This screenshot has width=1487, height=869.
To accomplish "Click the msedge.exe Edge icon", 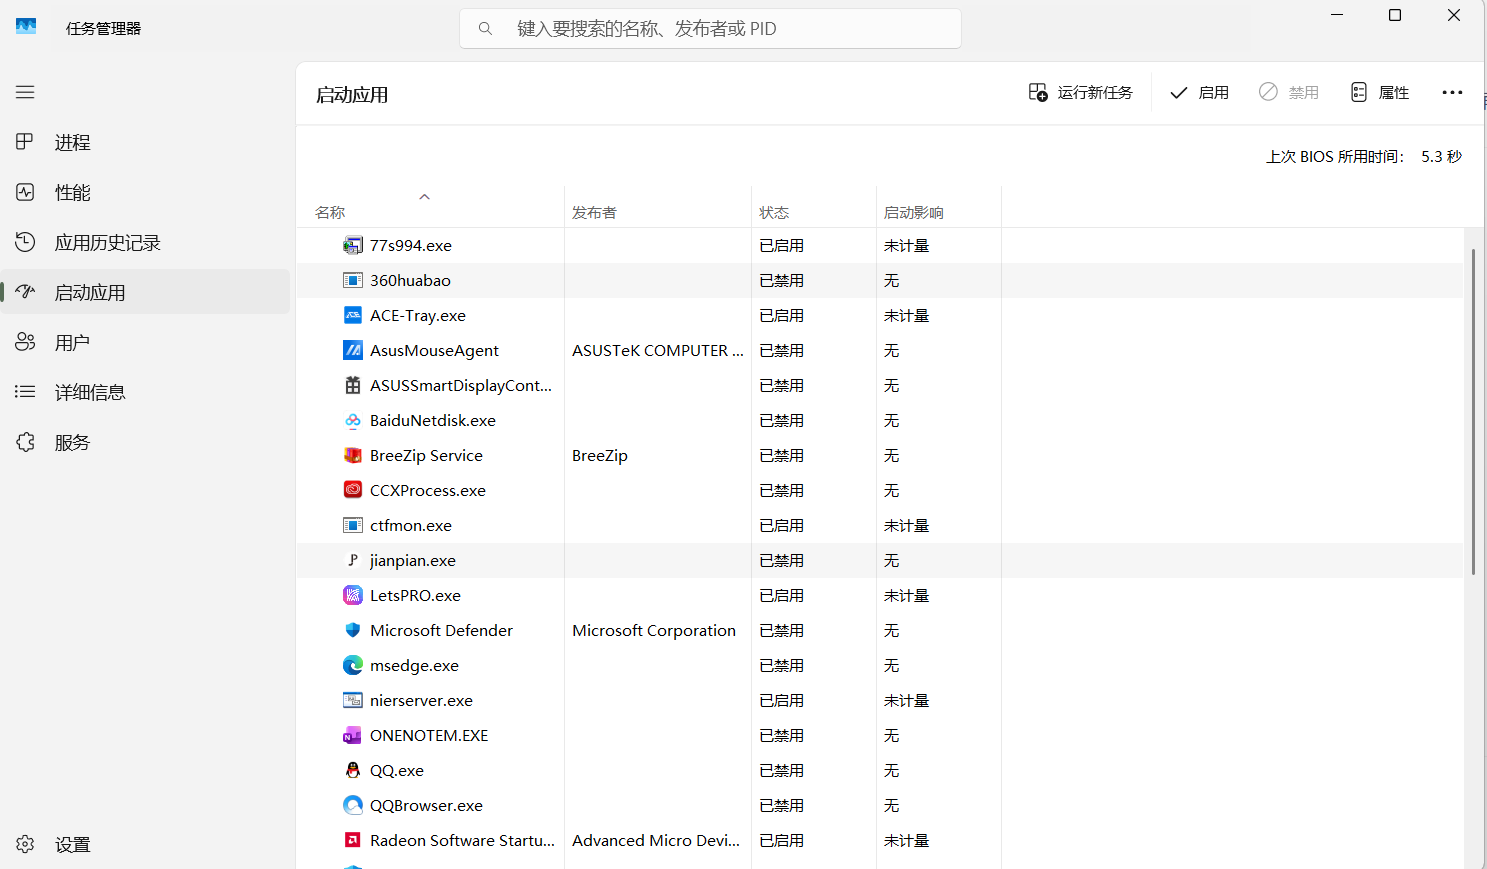I will (x=353, y=665).
